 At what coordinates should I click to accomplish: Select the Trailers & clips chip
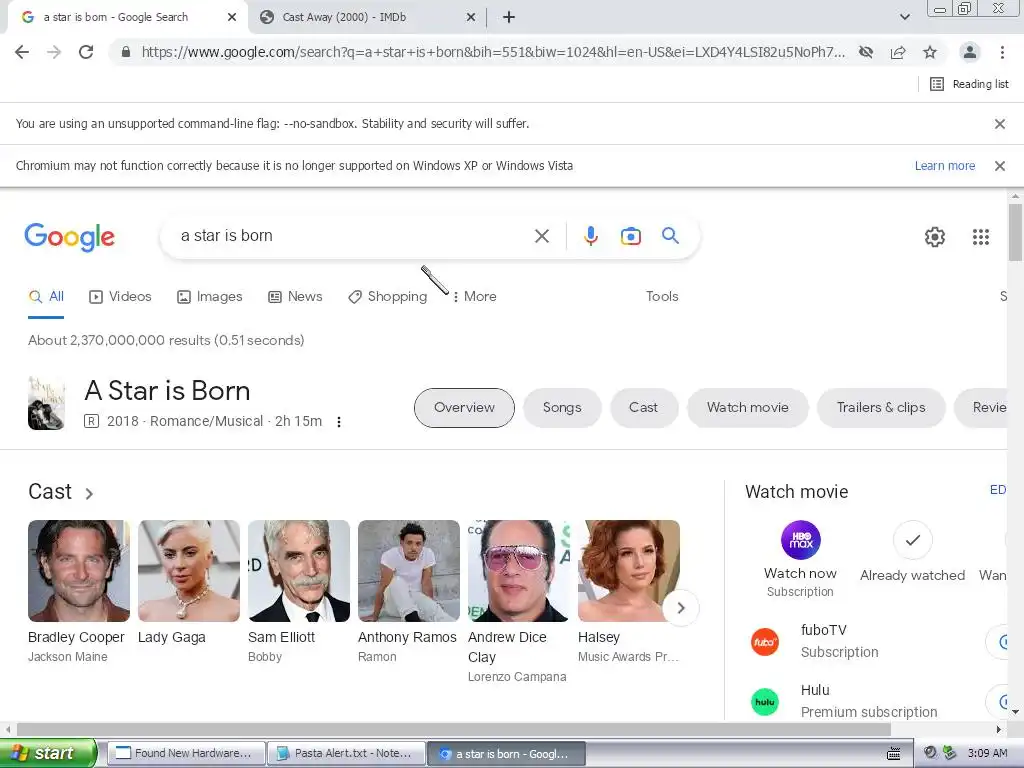[881, 408]
